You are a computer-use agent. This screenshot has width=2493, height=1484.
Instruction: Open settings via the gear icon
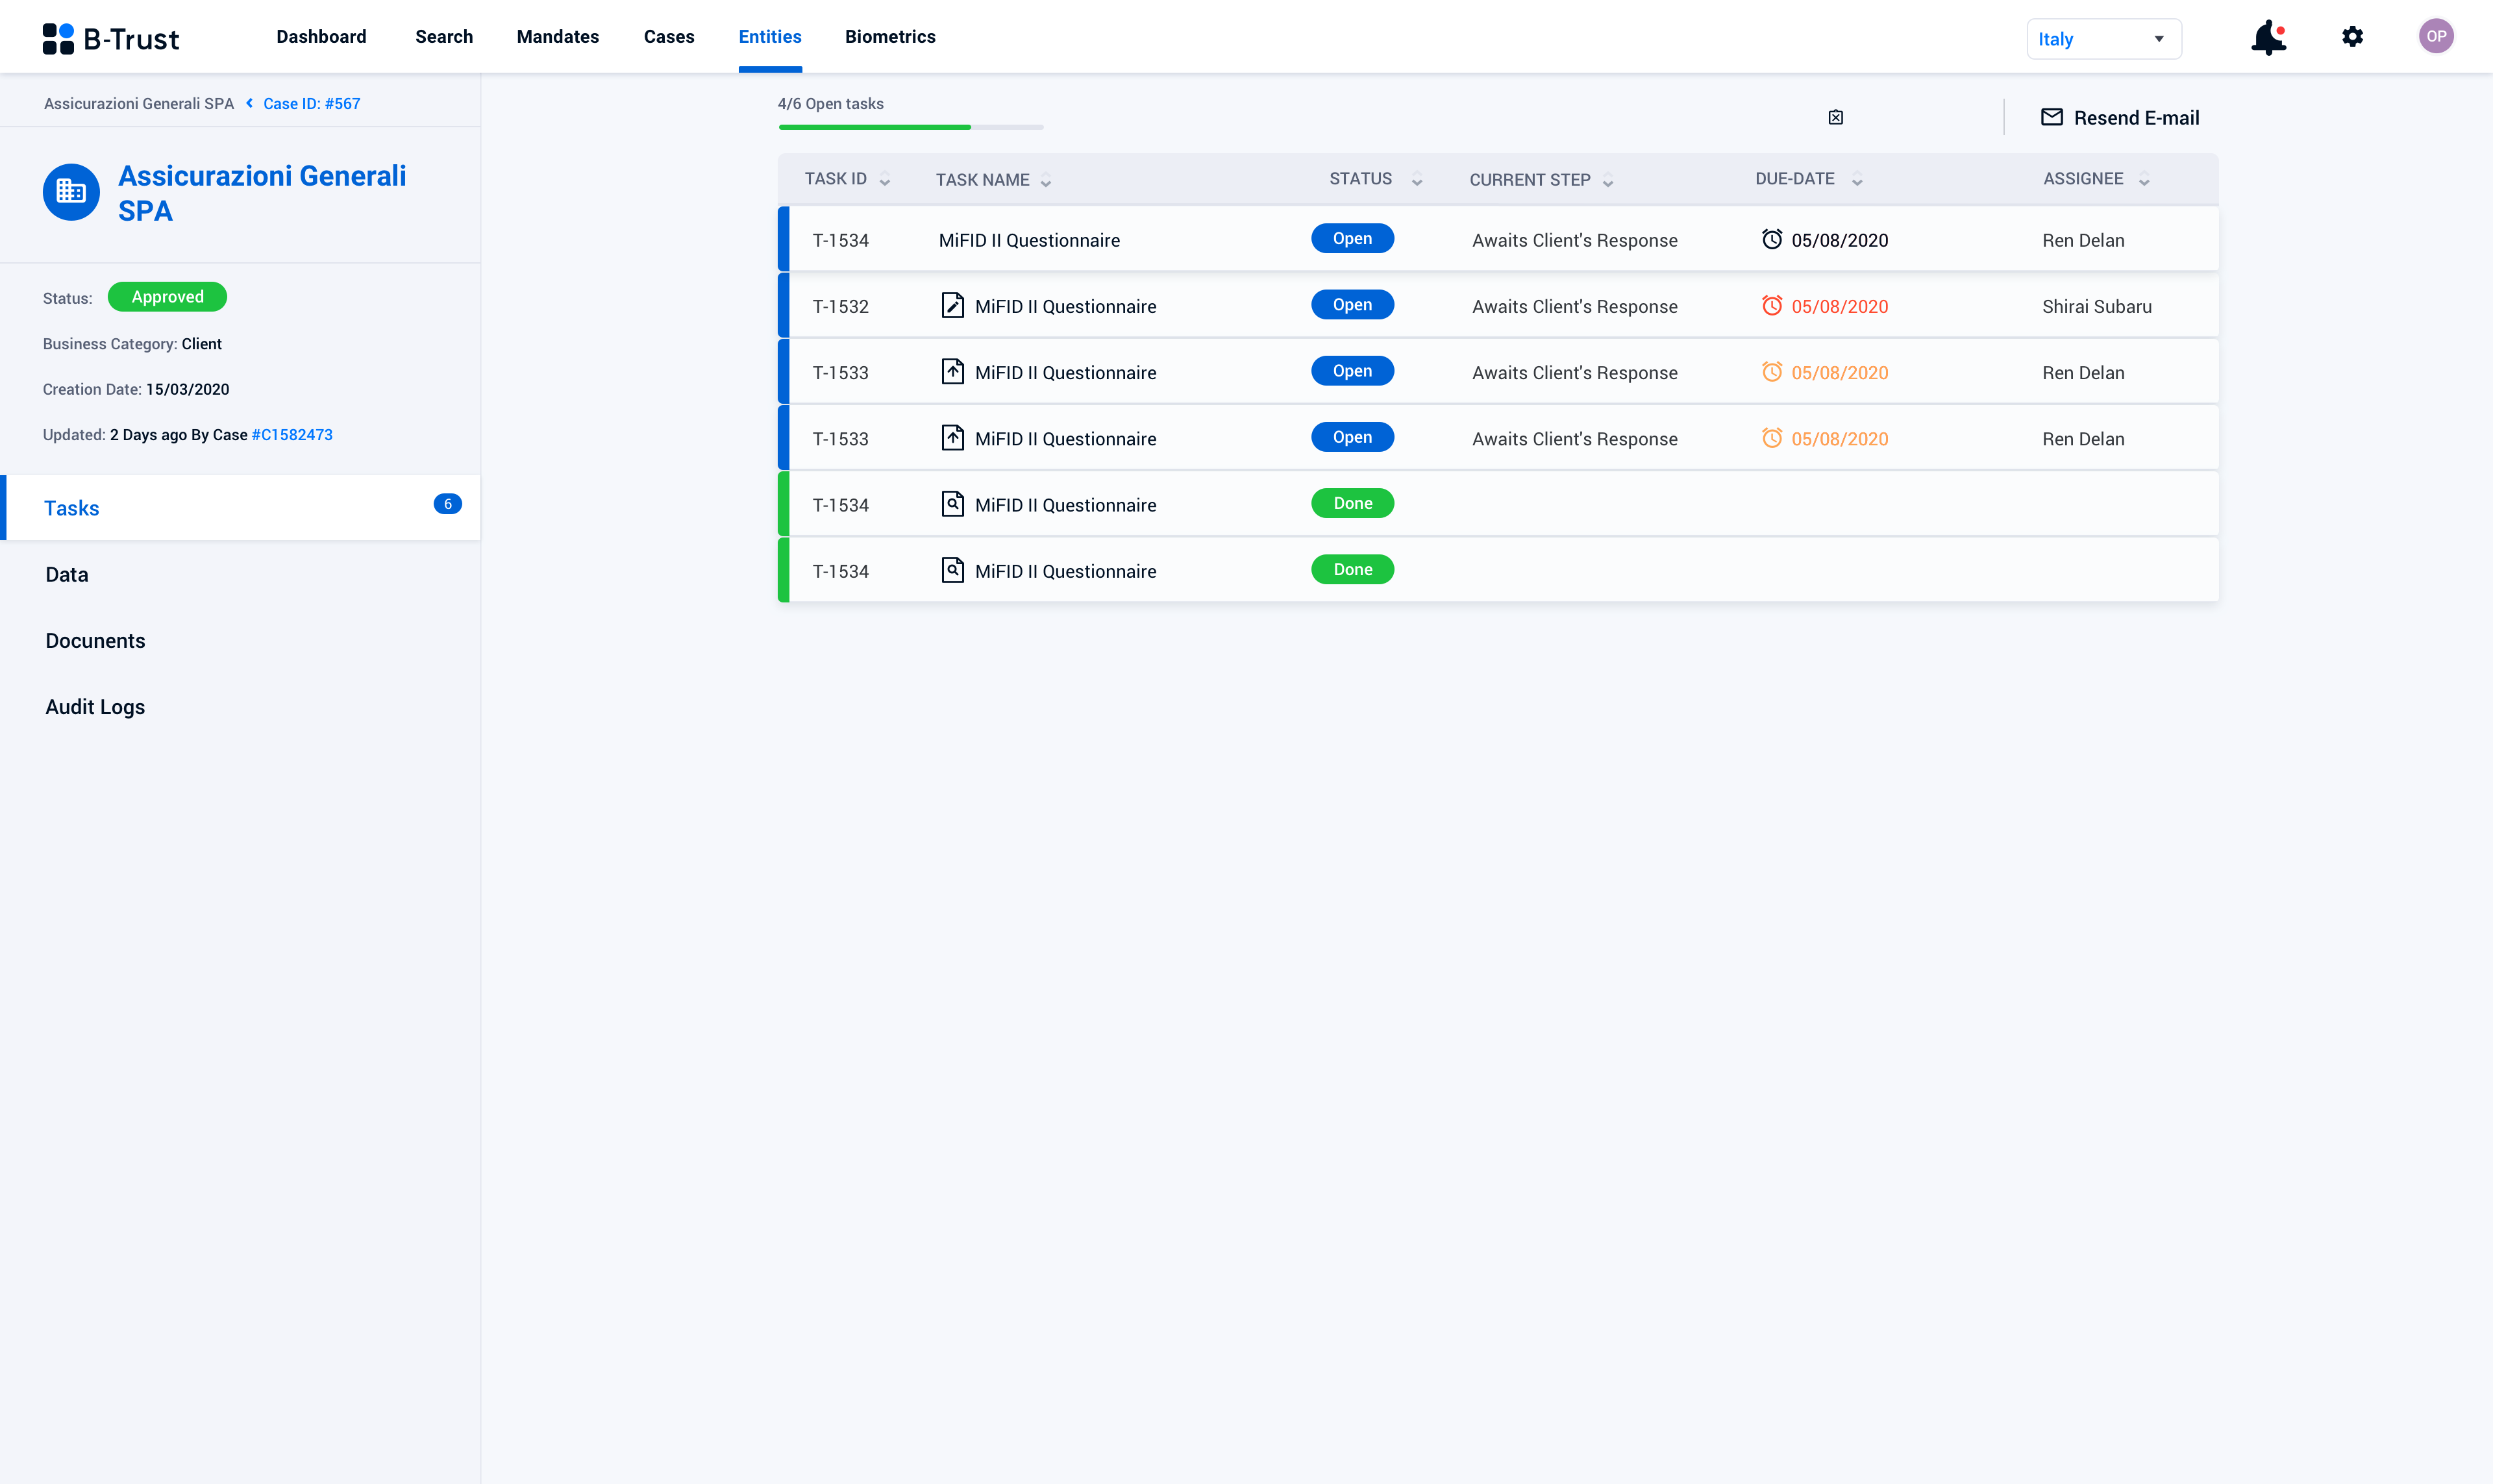[2352, 37]
